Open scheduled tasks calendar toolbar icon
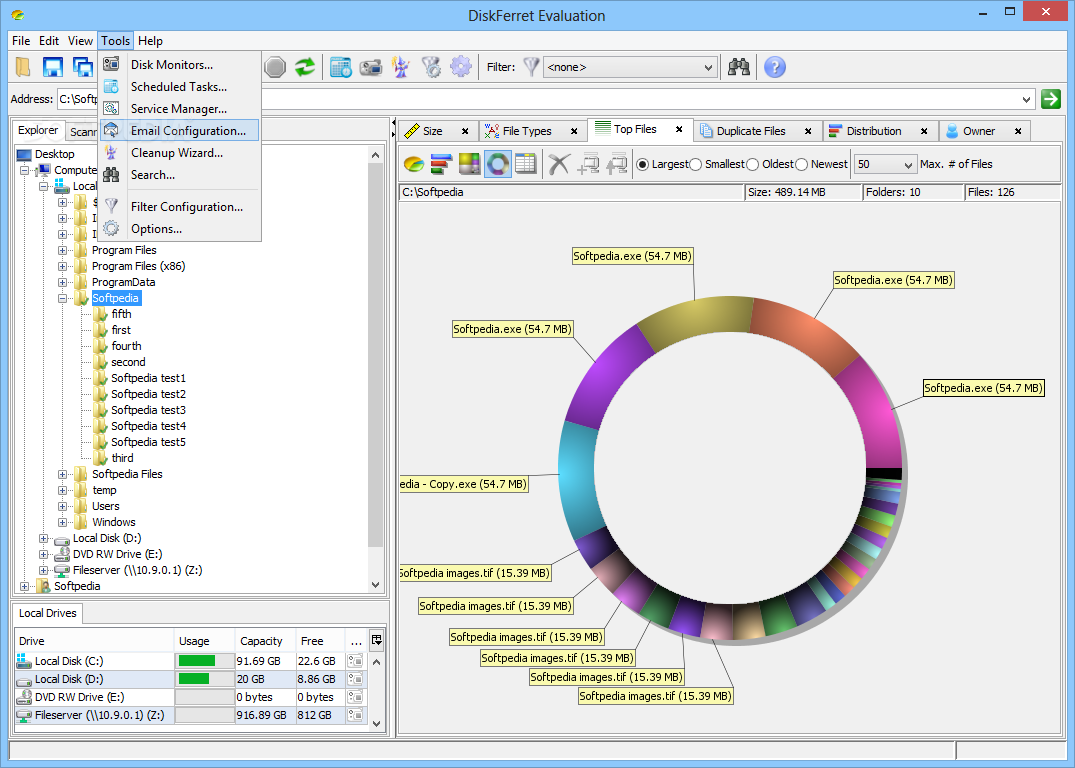 coord(341,67)
